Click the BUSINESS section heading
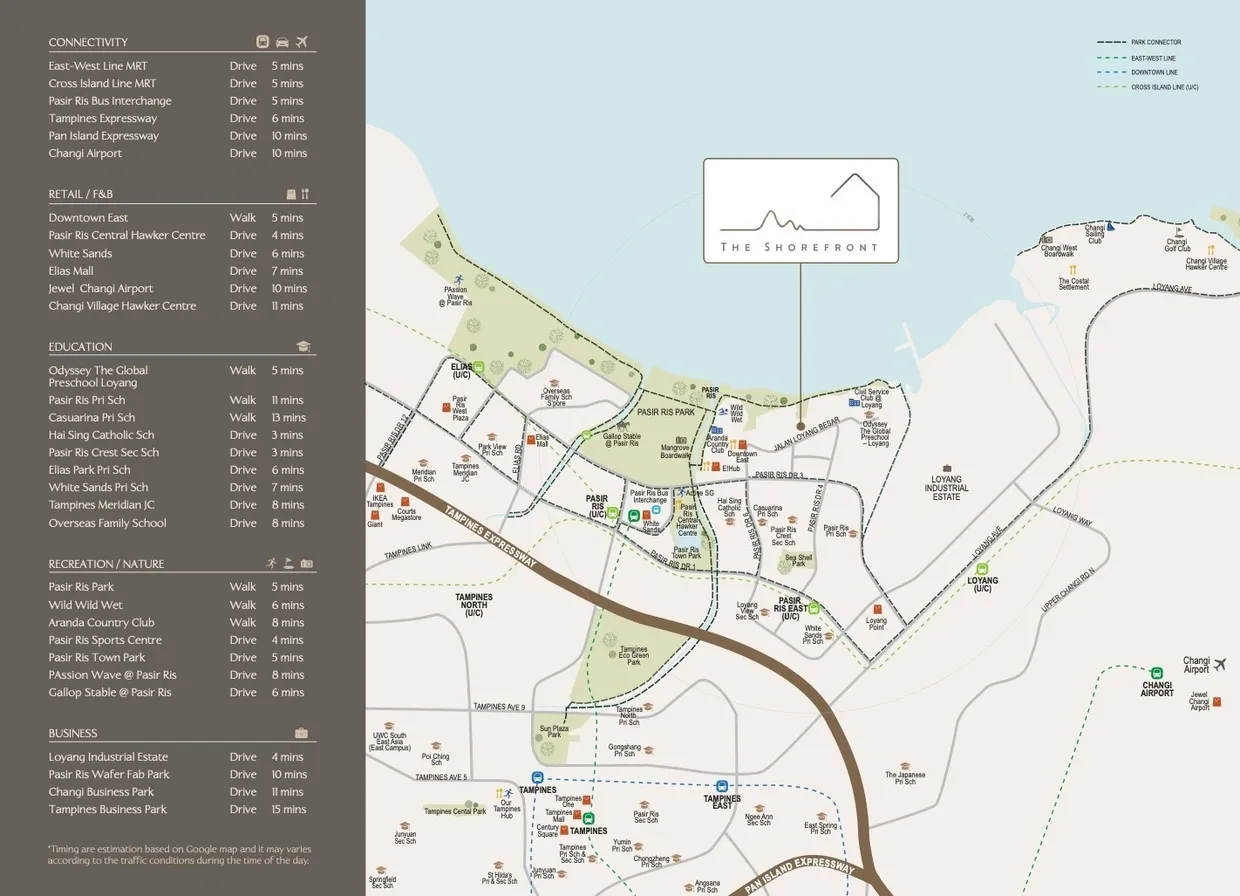Viewport: 1240px width, 896px height. coord(73,733)
